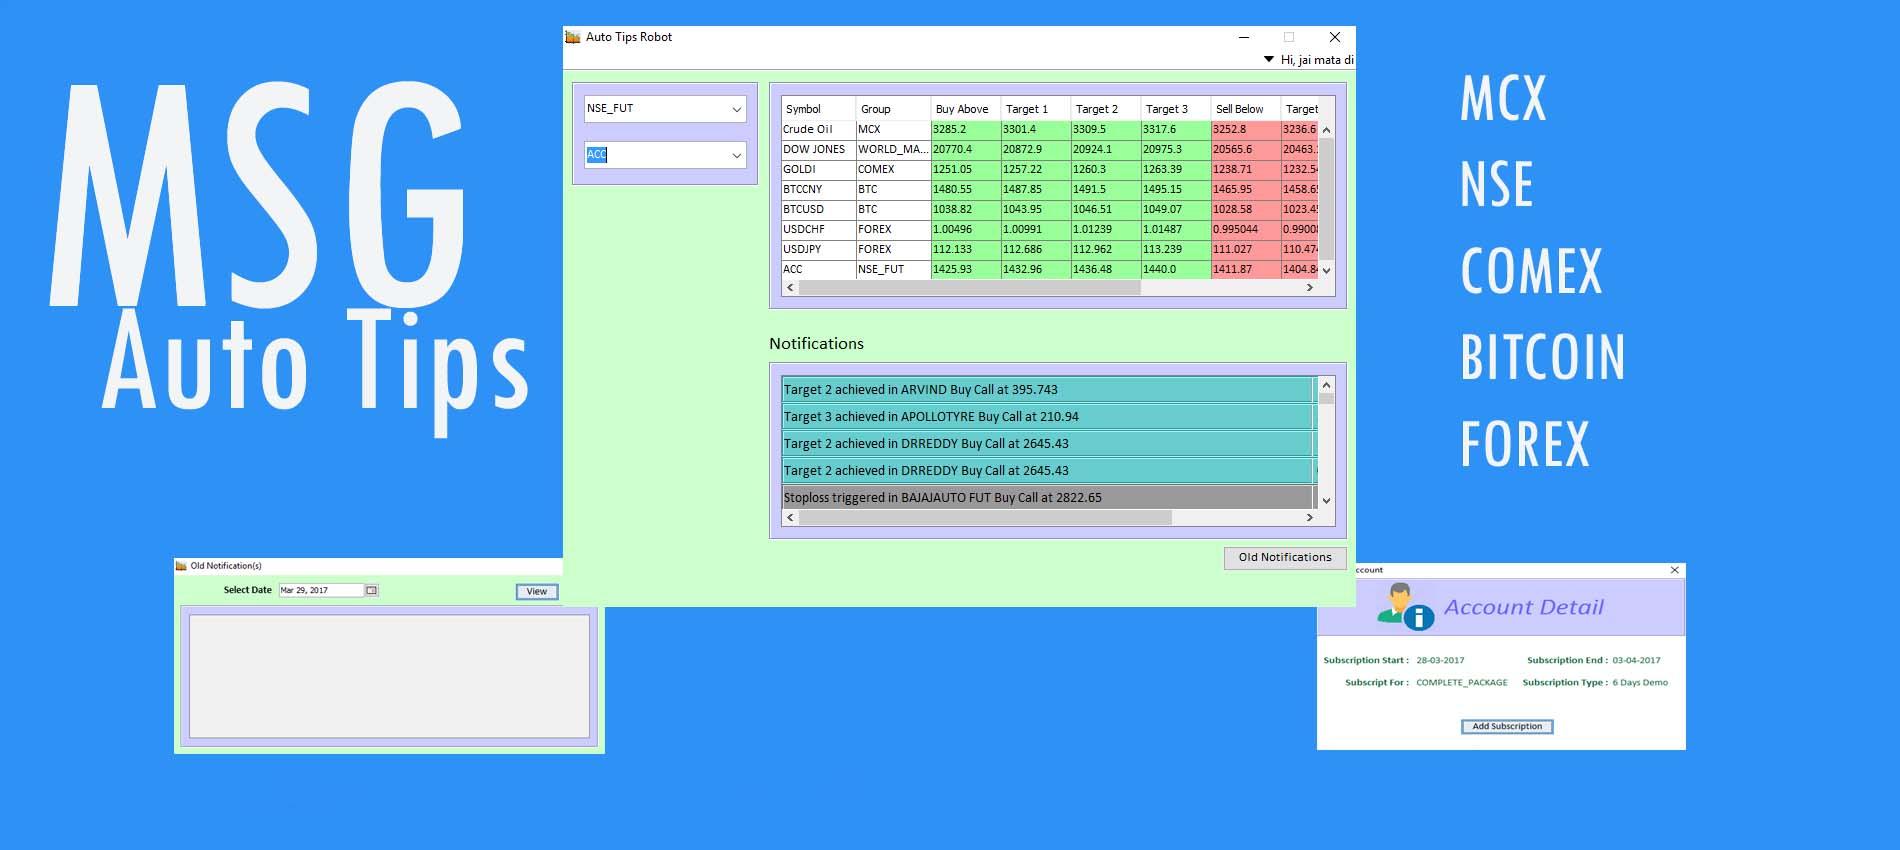Screen dimensions: 1900x850
Task: Select the ACC row symbol in table
Action: coord(818,270)
